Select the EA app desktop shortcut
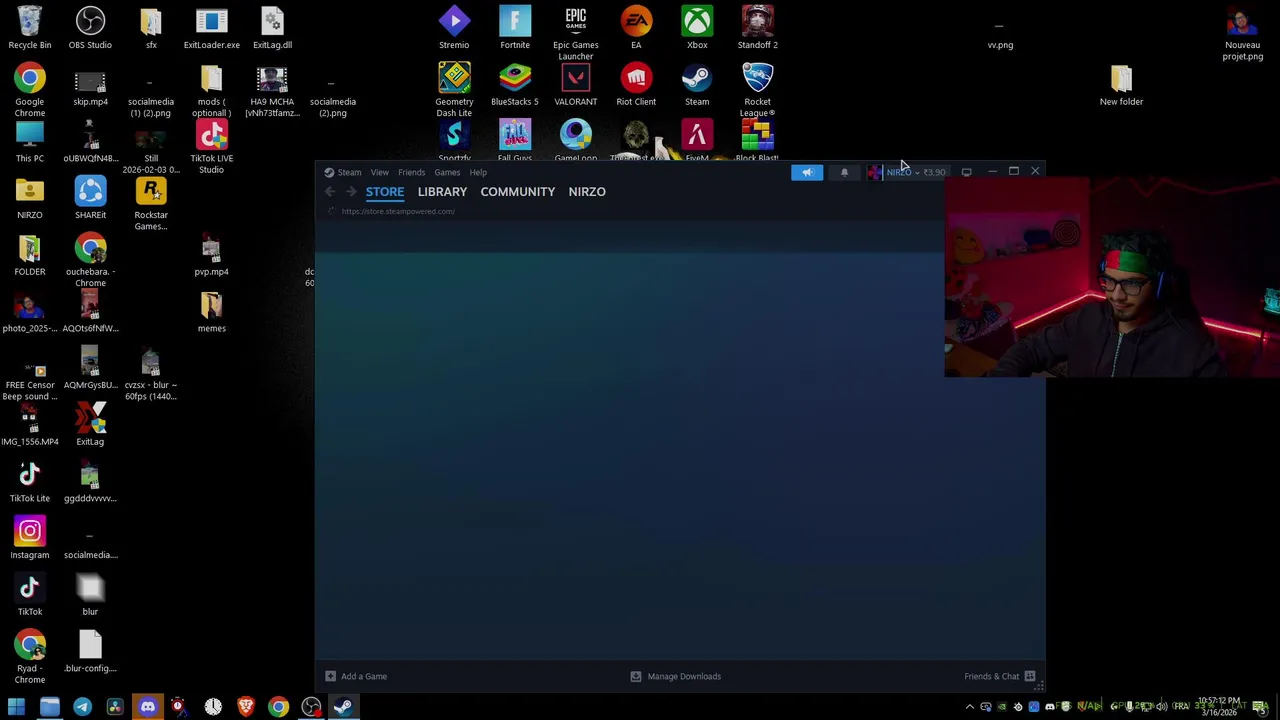The image size is (1280, 720). pyautogui.click(x=636, y=28)
